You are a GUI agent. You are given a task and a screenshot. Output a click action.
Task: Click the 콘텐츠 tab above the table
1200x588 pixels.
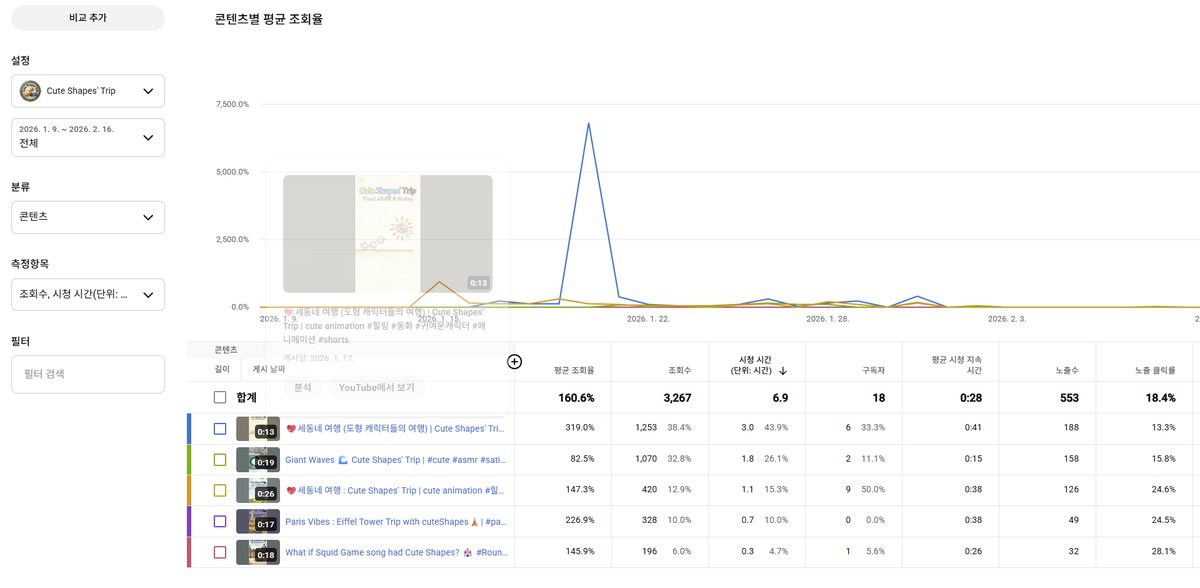pos(226,350)
